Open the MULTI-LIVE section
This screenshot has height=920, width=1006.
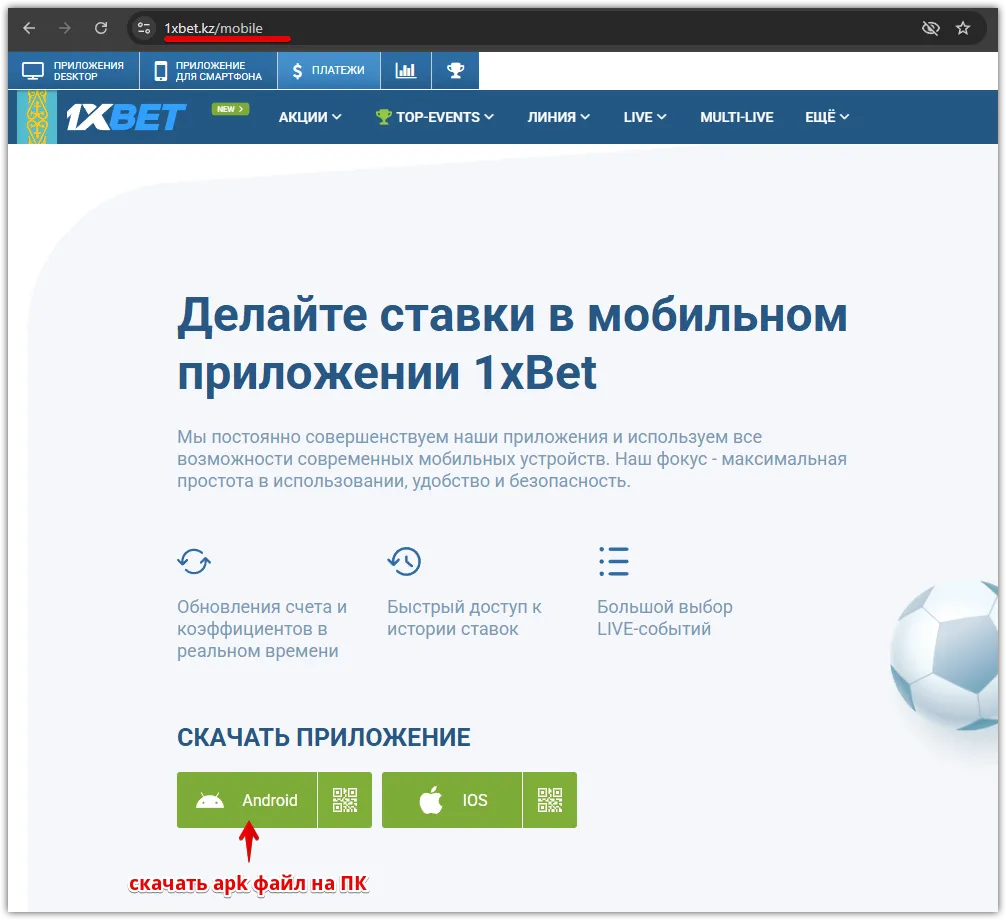pyautogui.click(x=737, y=117)
